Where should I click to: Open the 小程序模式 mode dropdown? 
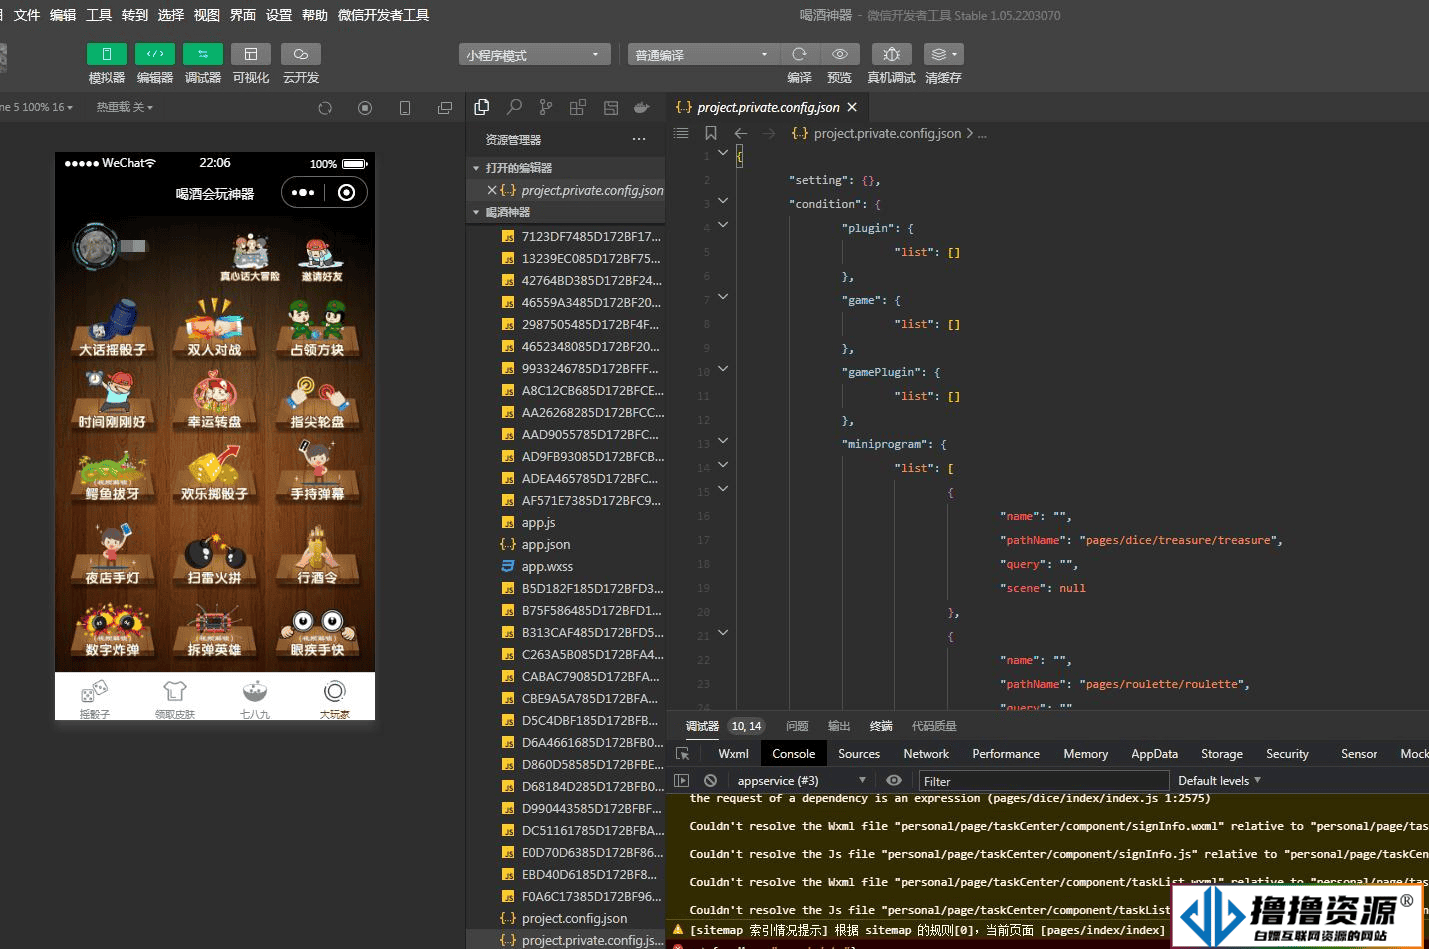click(535, 55)
